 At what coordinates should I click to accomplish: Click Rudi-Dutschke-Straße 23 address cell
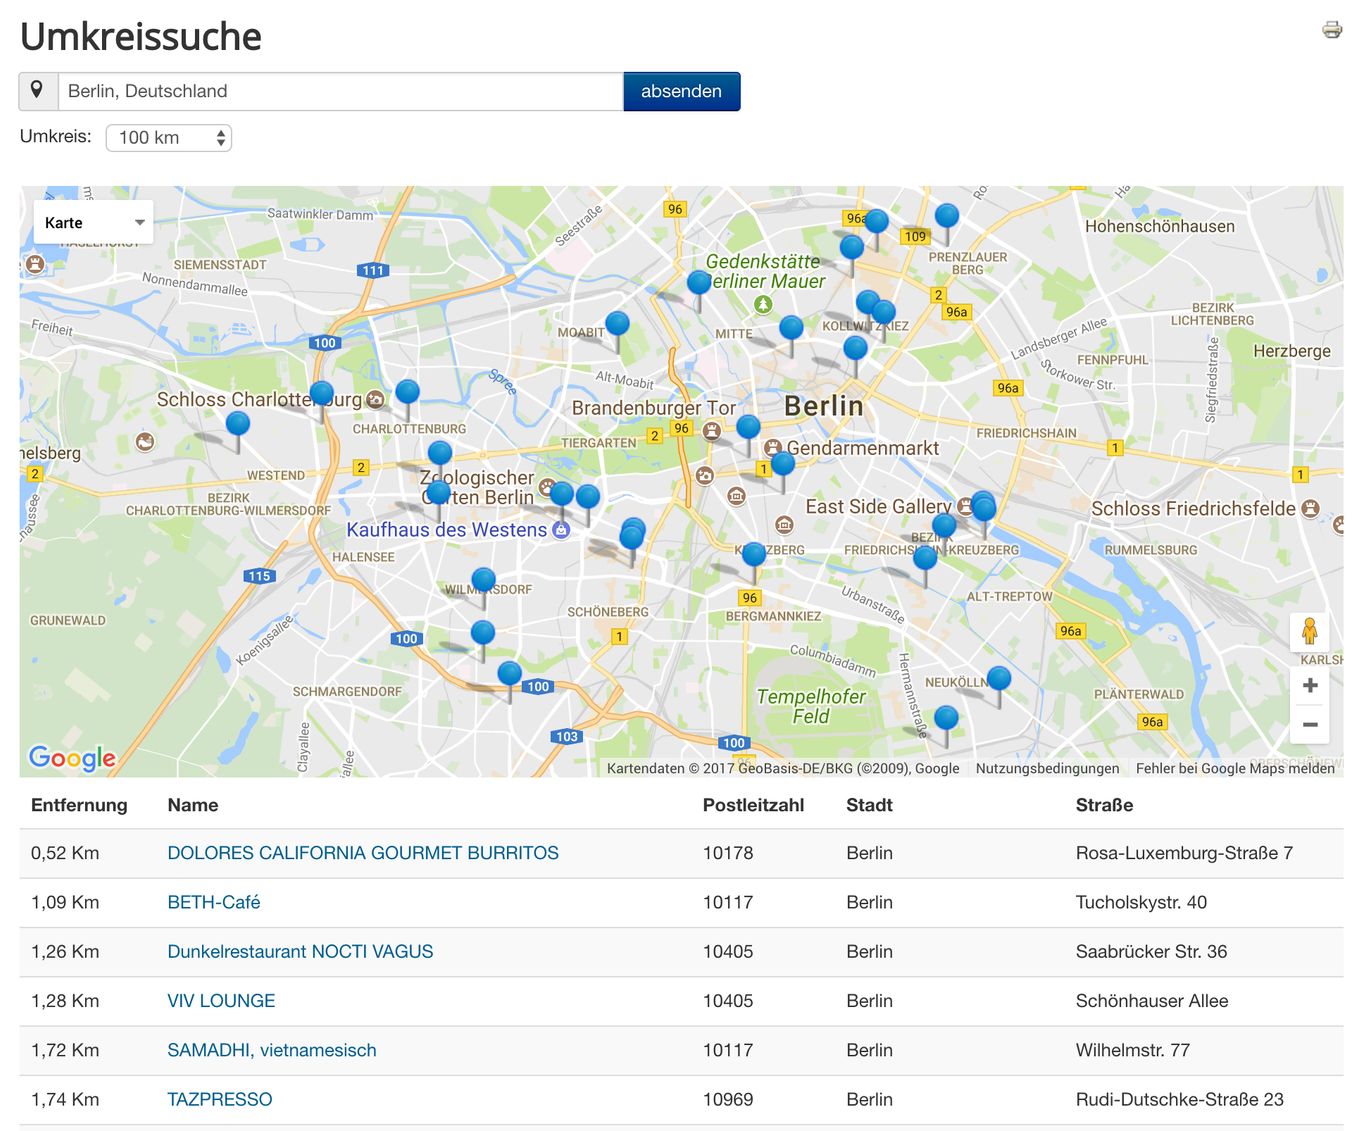point(1180,1099)
